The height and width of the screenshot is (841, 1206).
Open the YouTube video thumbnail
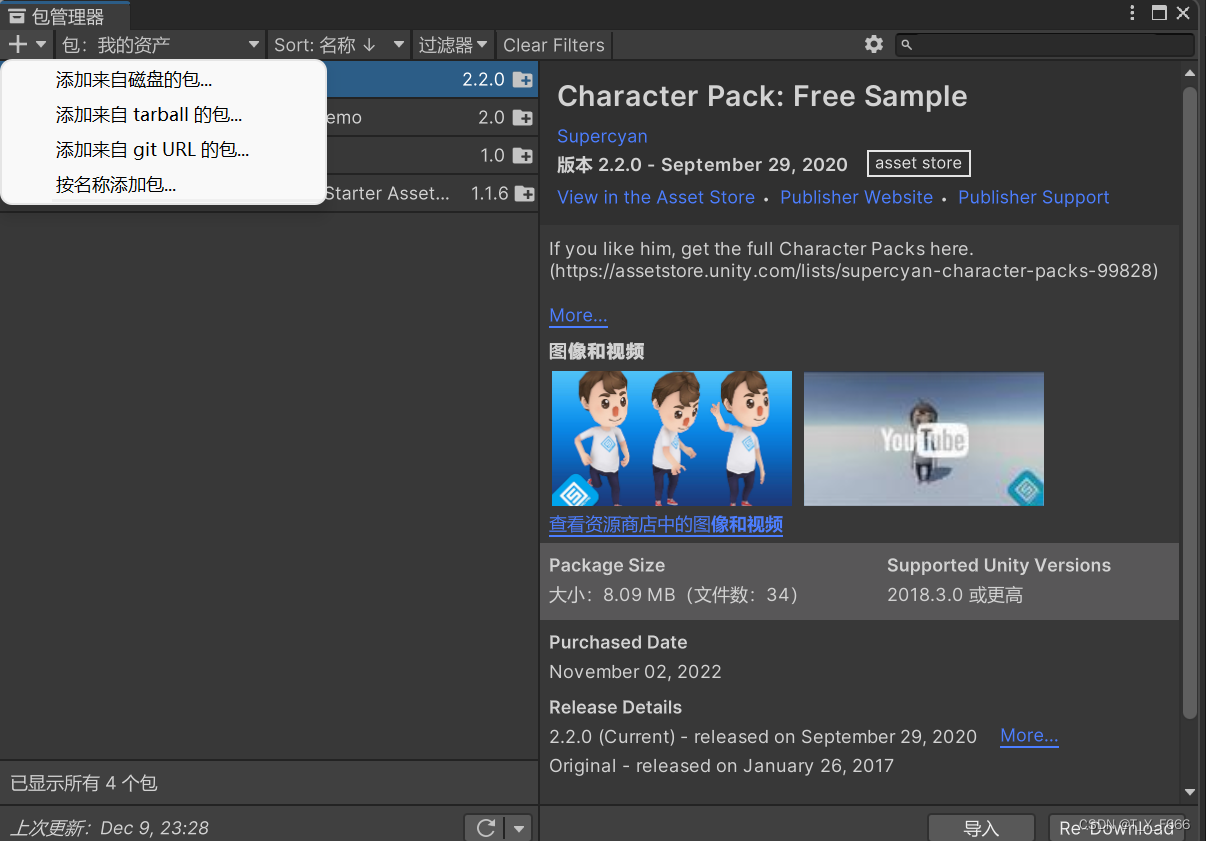(x=924, y=439)
